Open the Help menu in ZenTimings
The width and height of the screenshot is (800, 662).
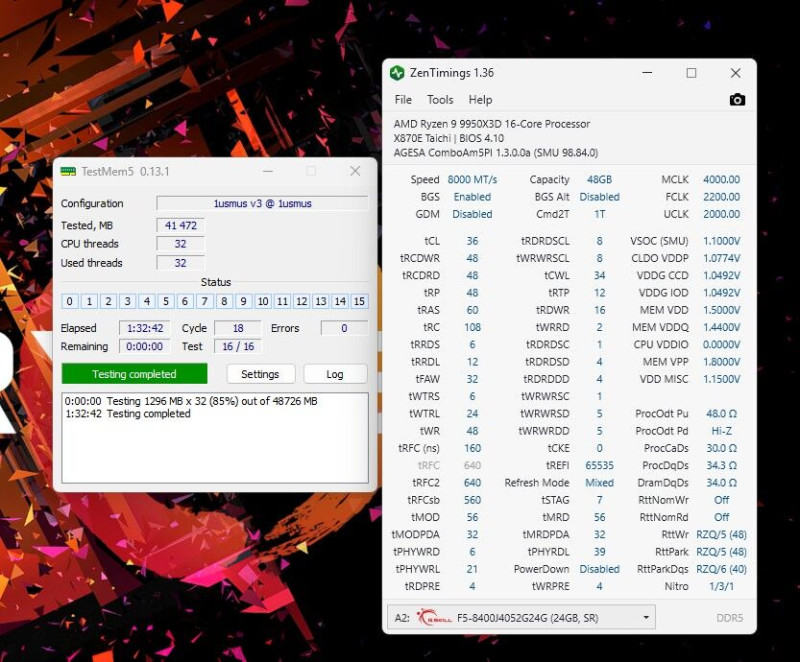(x=480, y=99)
